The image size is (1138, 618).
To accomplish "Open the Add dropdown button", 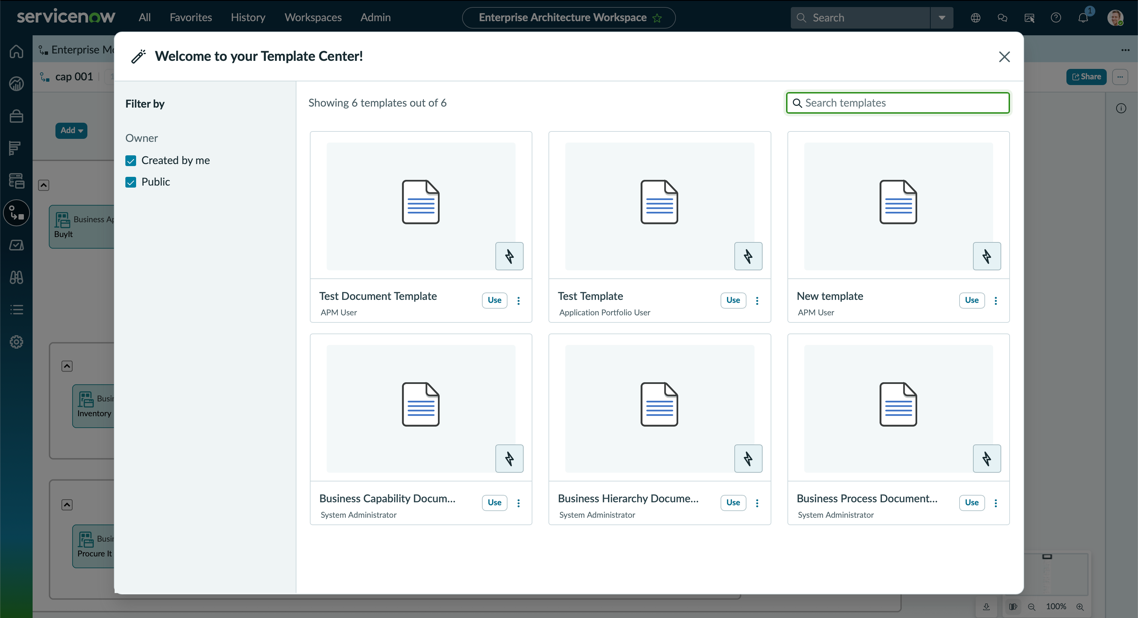I will point(71,131).
